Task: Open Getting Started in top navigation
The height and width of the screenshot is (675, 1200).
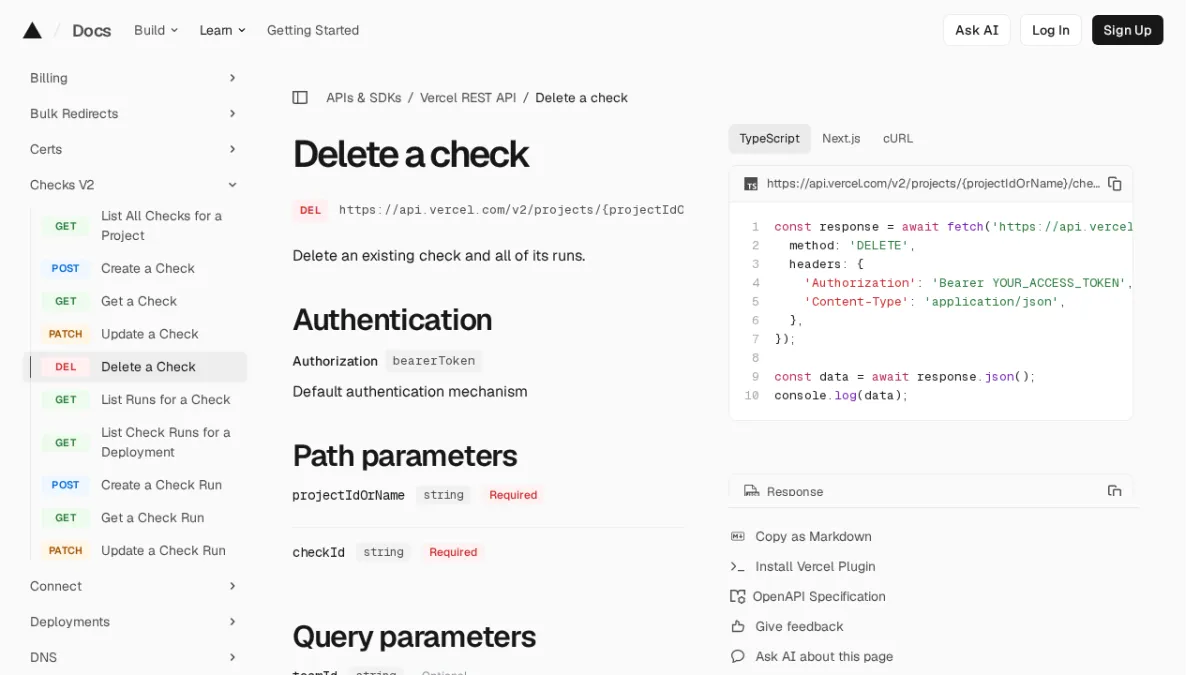Action: click(x=313, y=30)
